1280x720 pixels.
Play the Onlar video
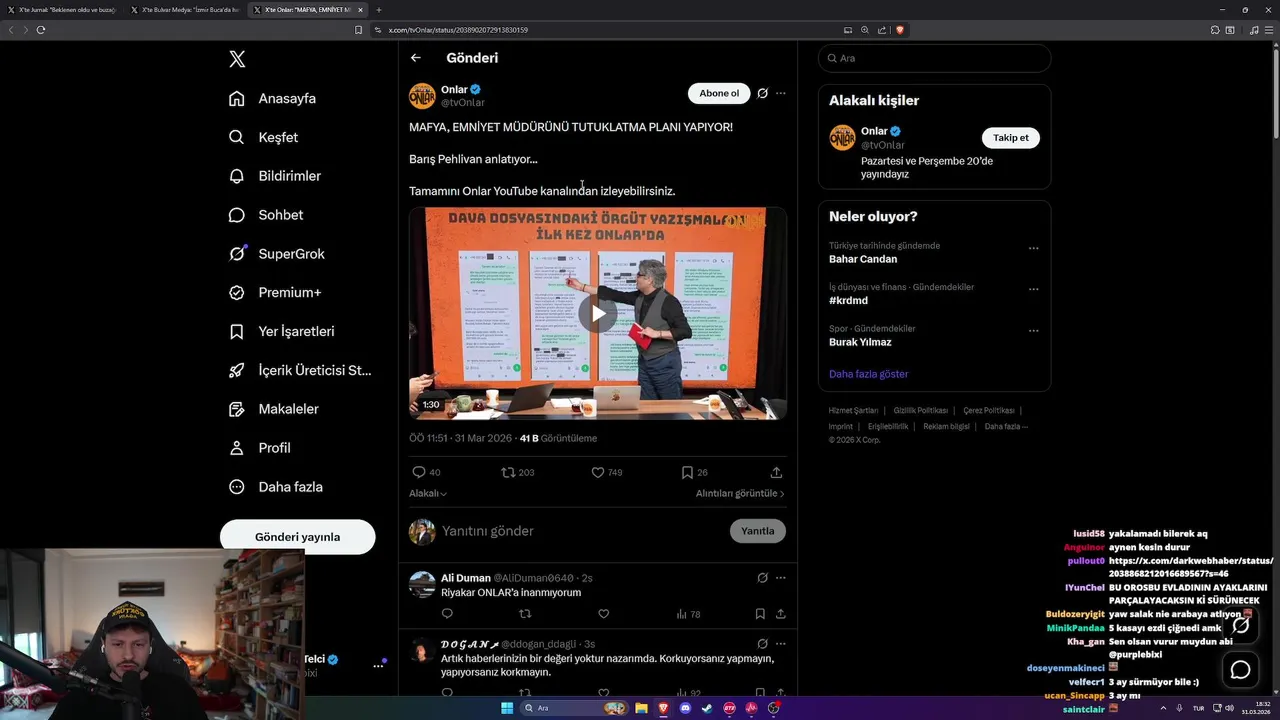tap(598, 313)
